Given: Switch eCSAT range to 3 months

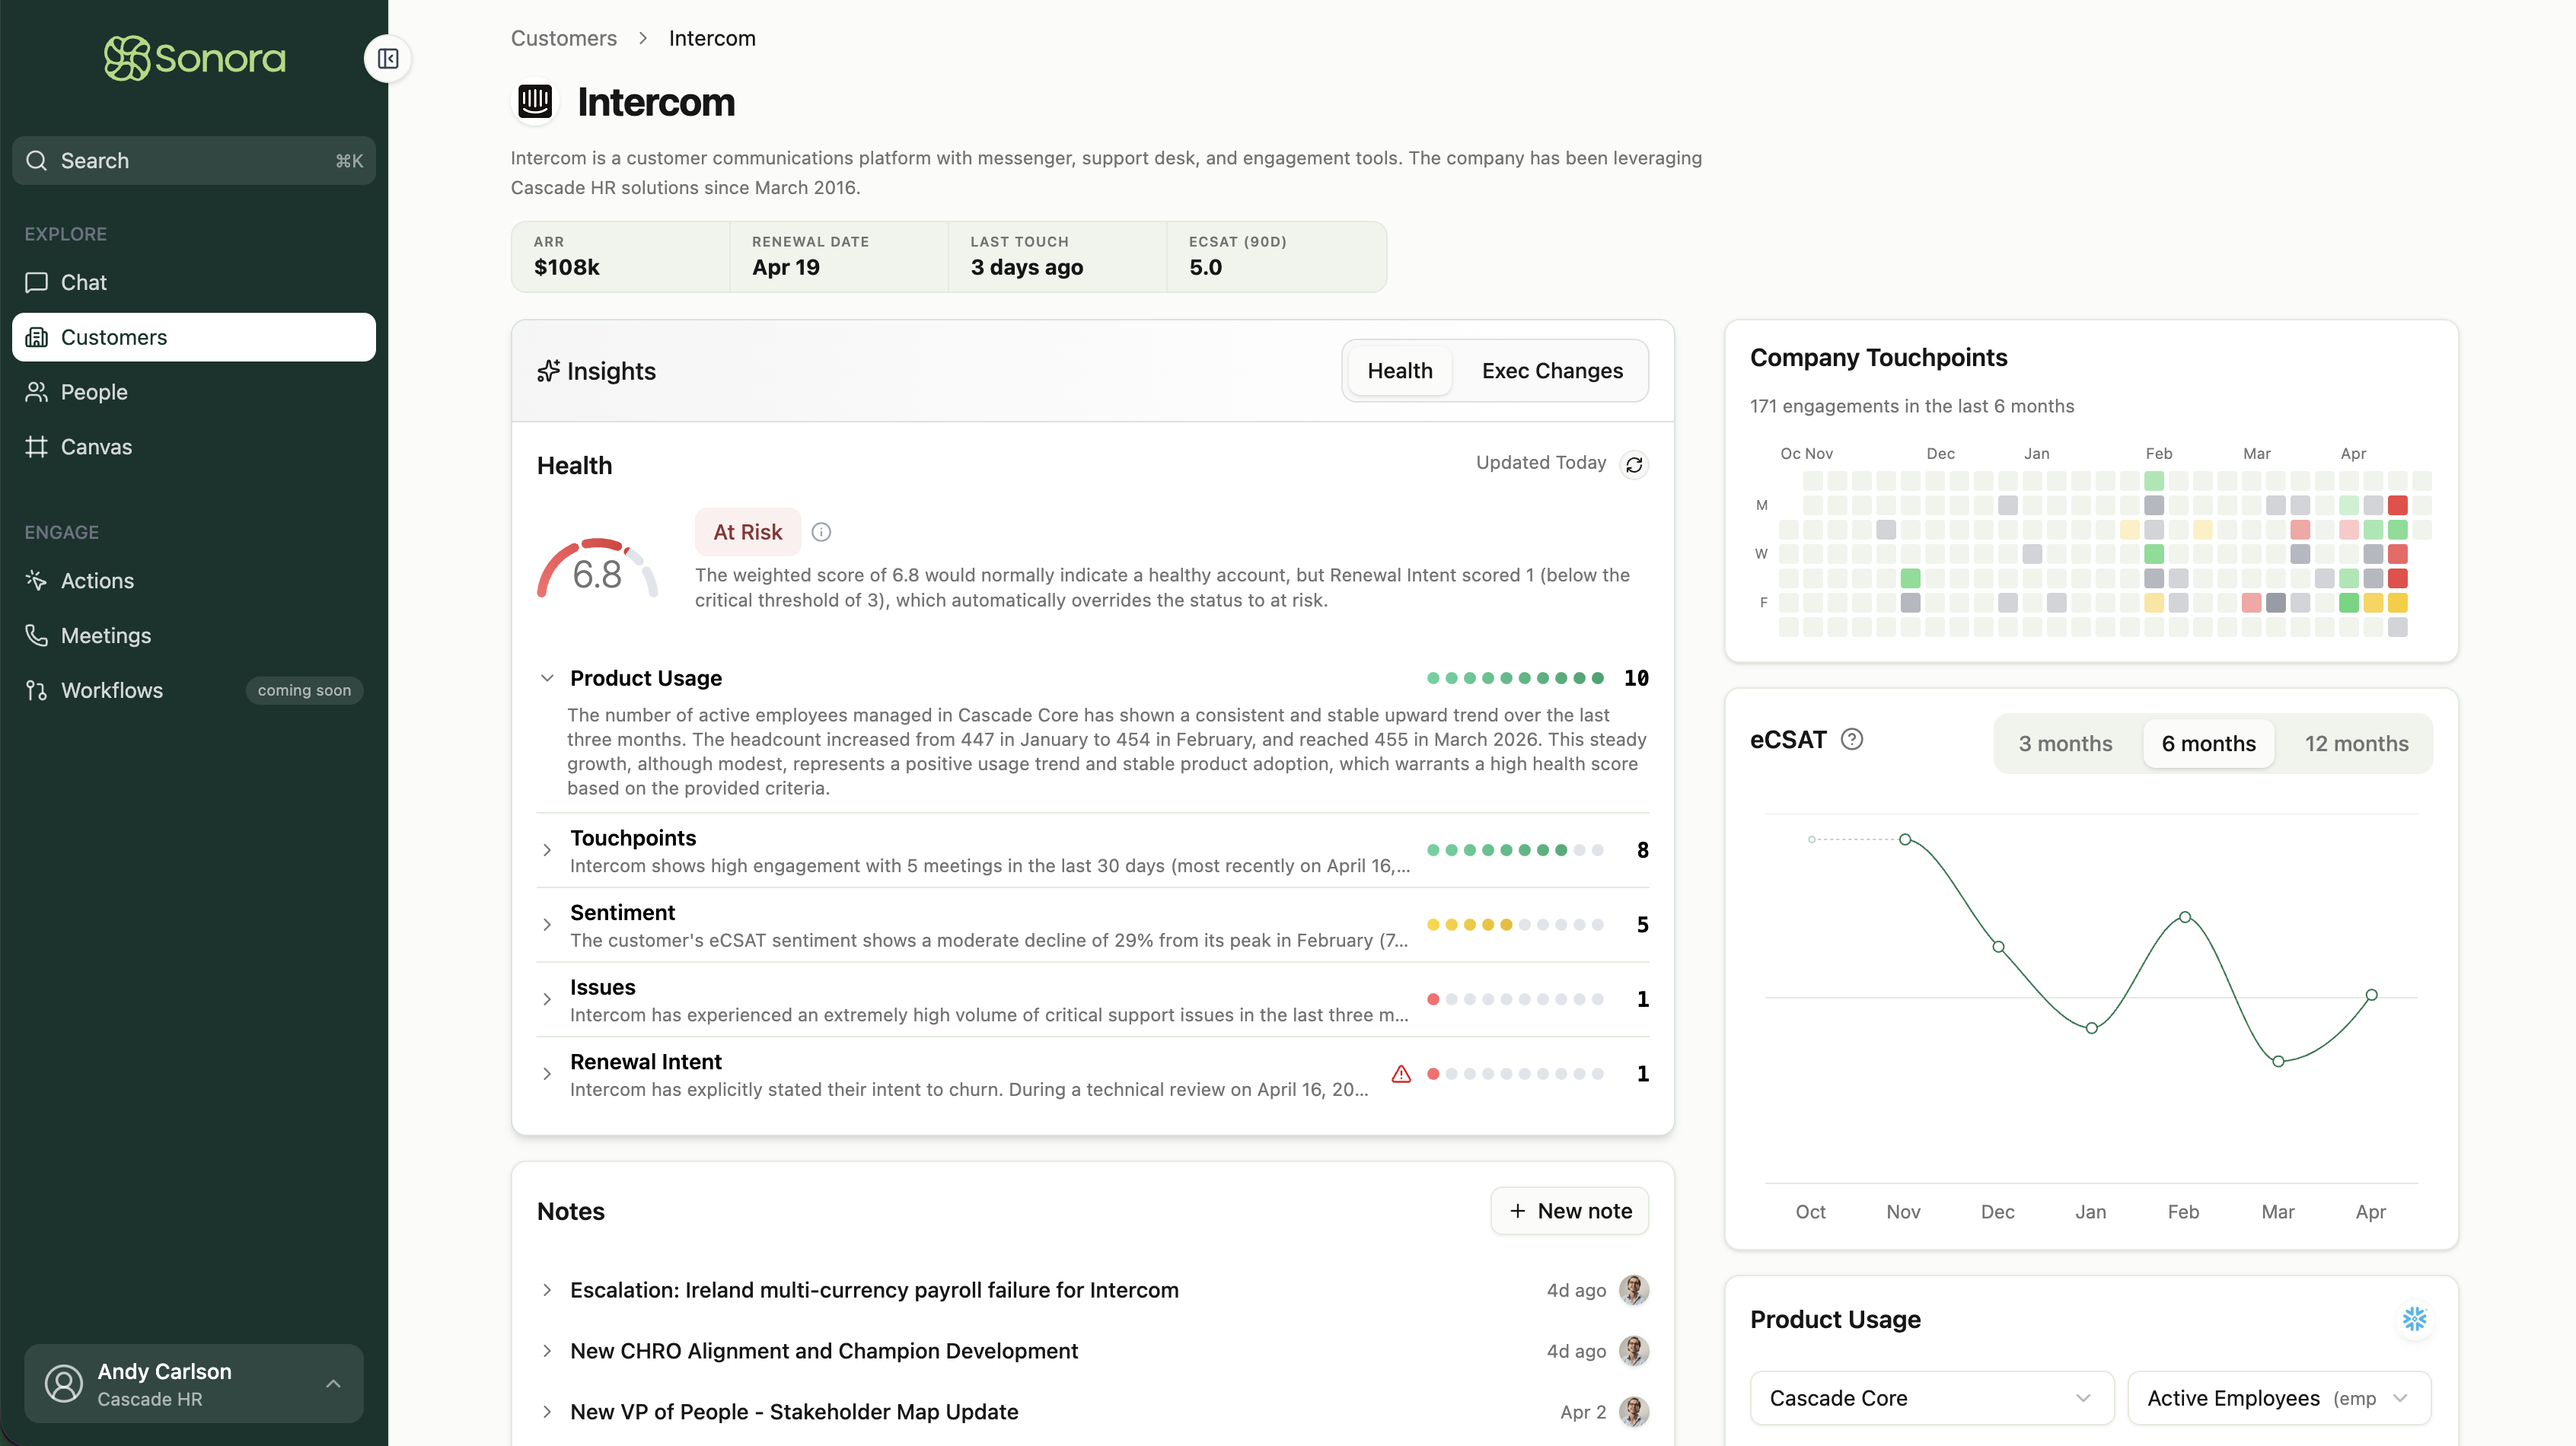Looking at the screenshot, I should tap(2065, 743).
